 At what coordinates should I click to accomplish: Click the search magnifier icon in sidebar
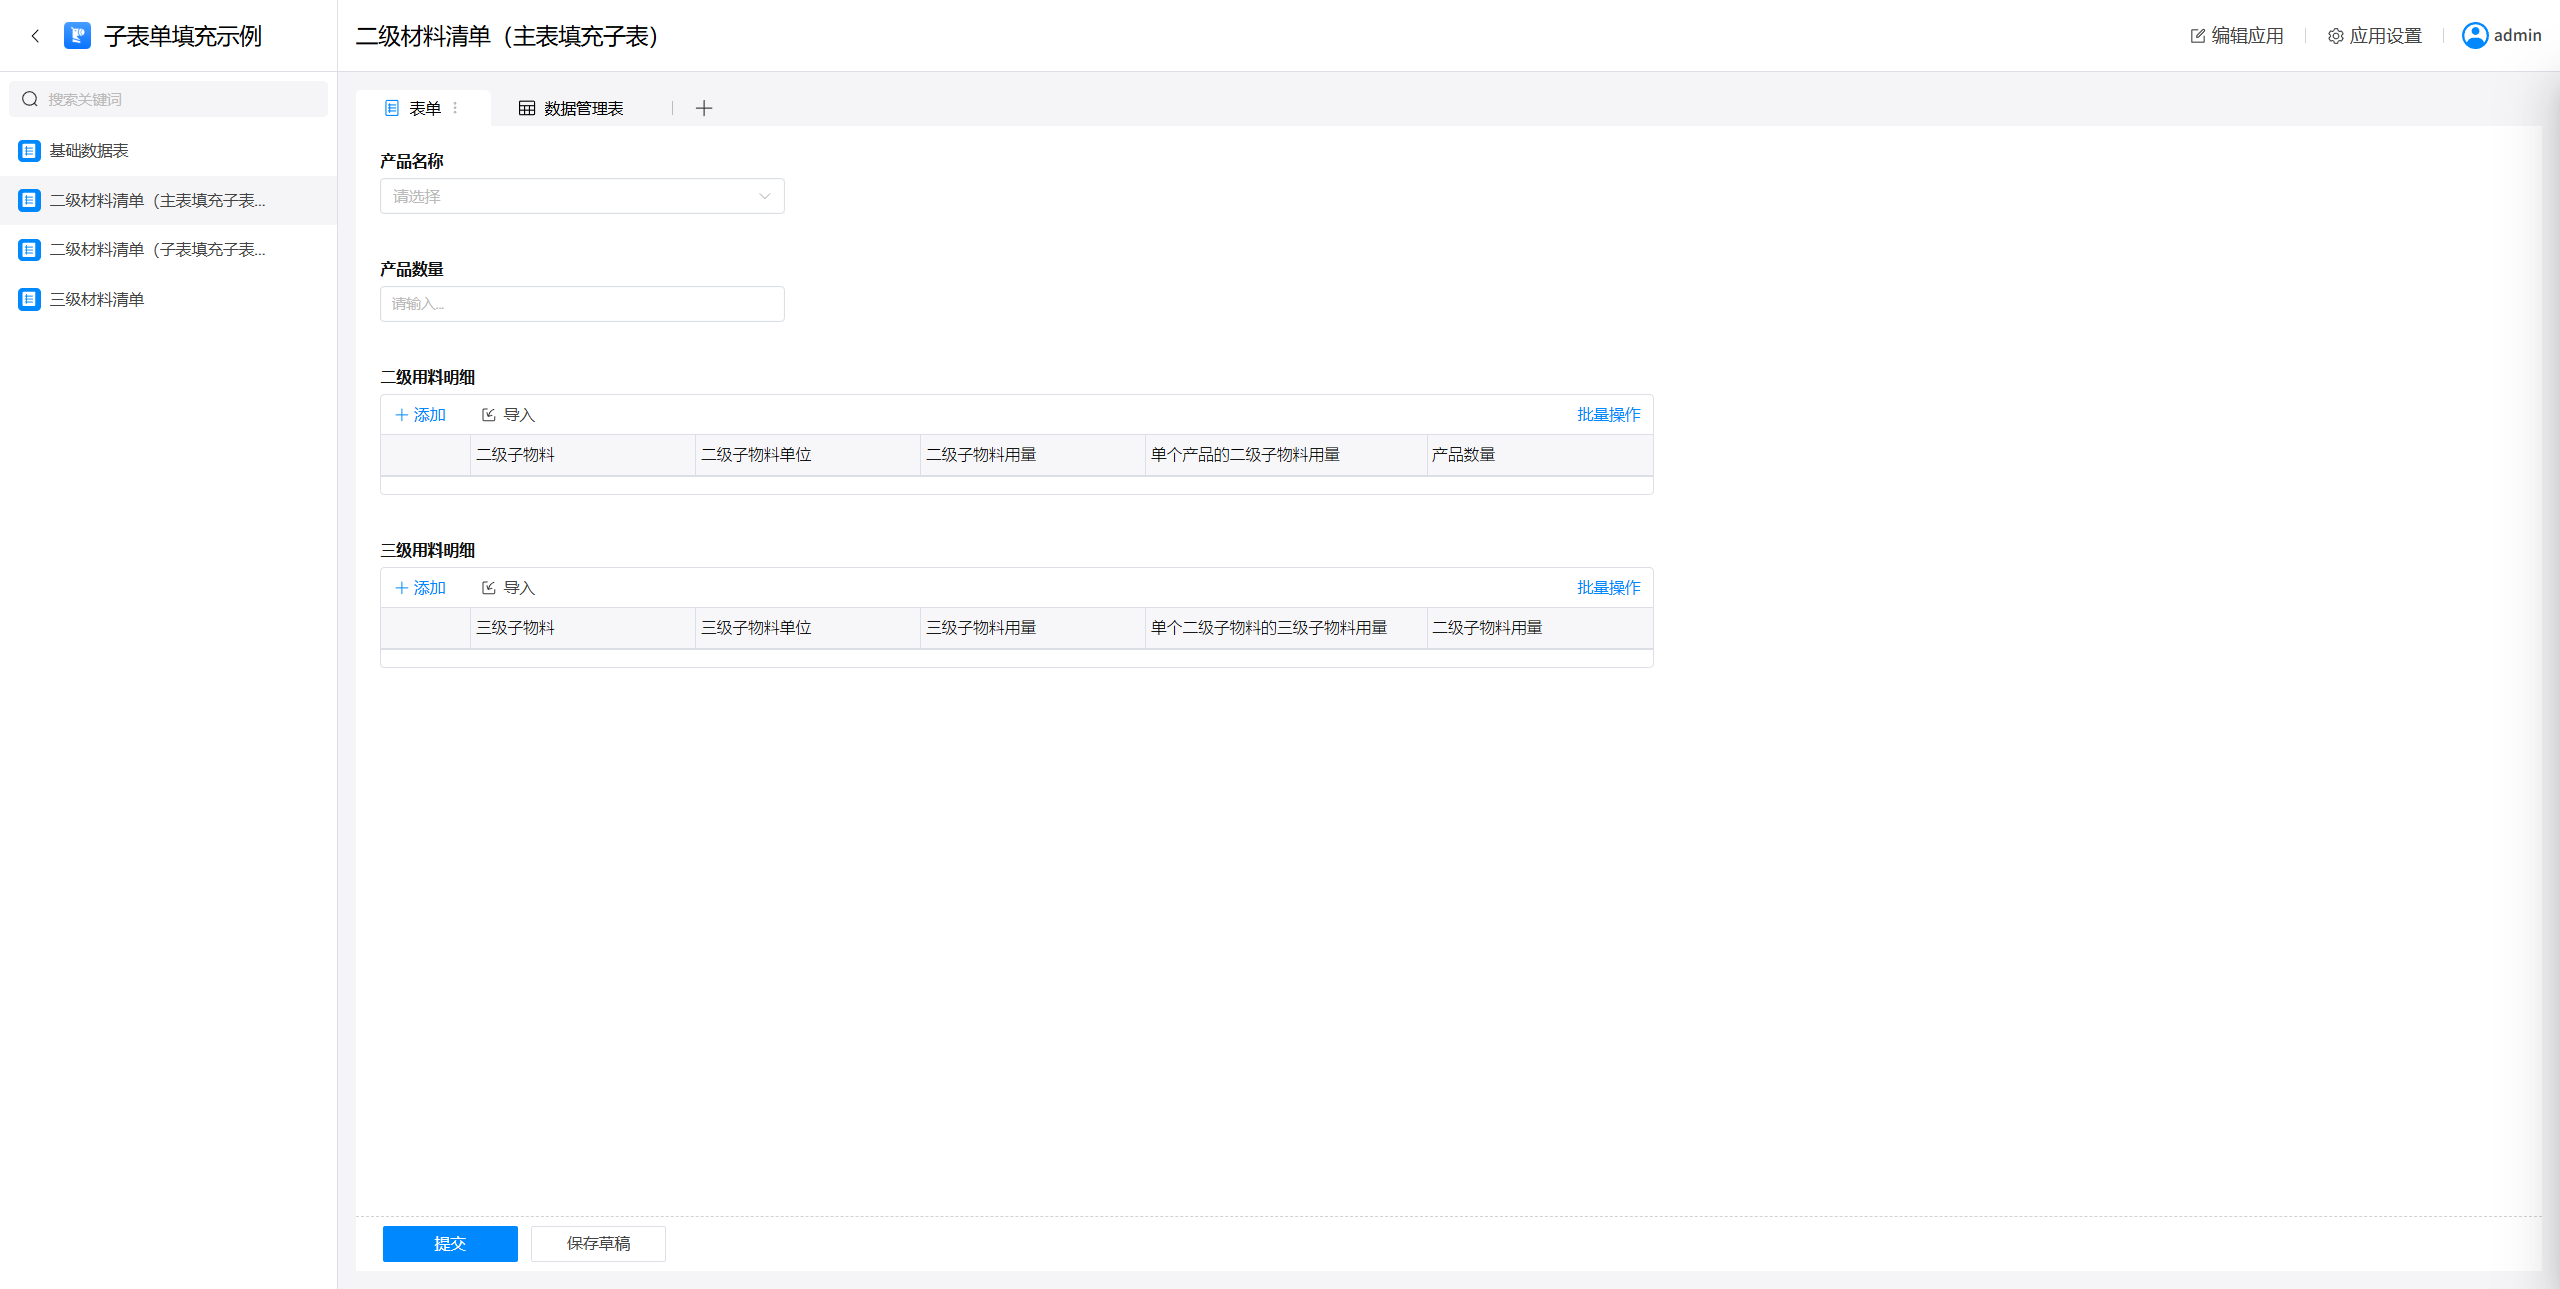pyautogui.click(x=30, y=99)
